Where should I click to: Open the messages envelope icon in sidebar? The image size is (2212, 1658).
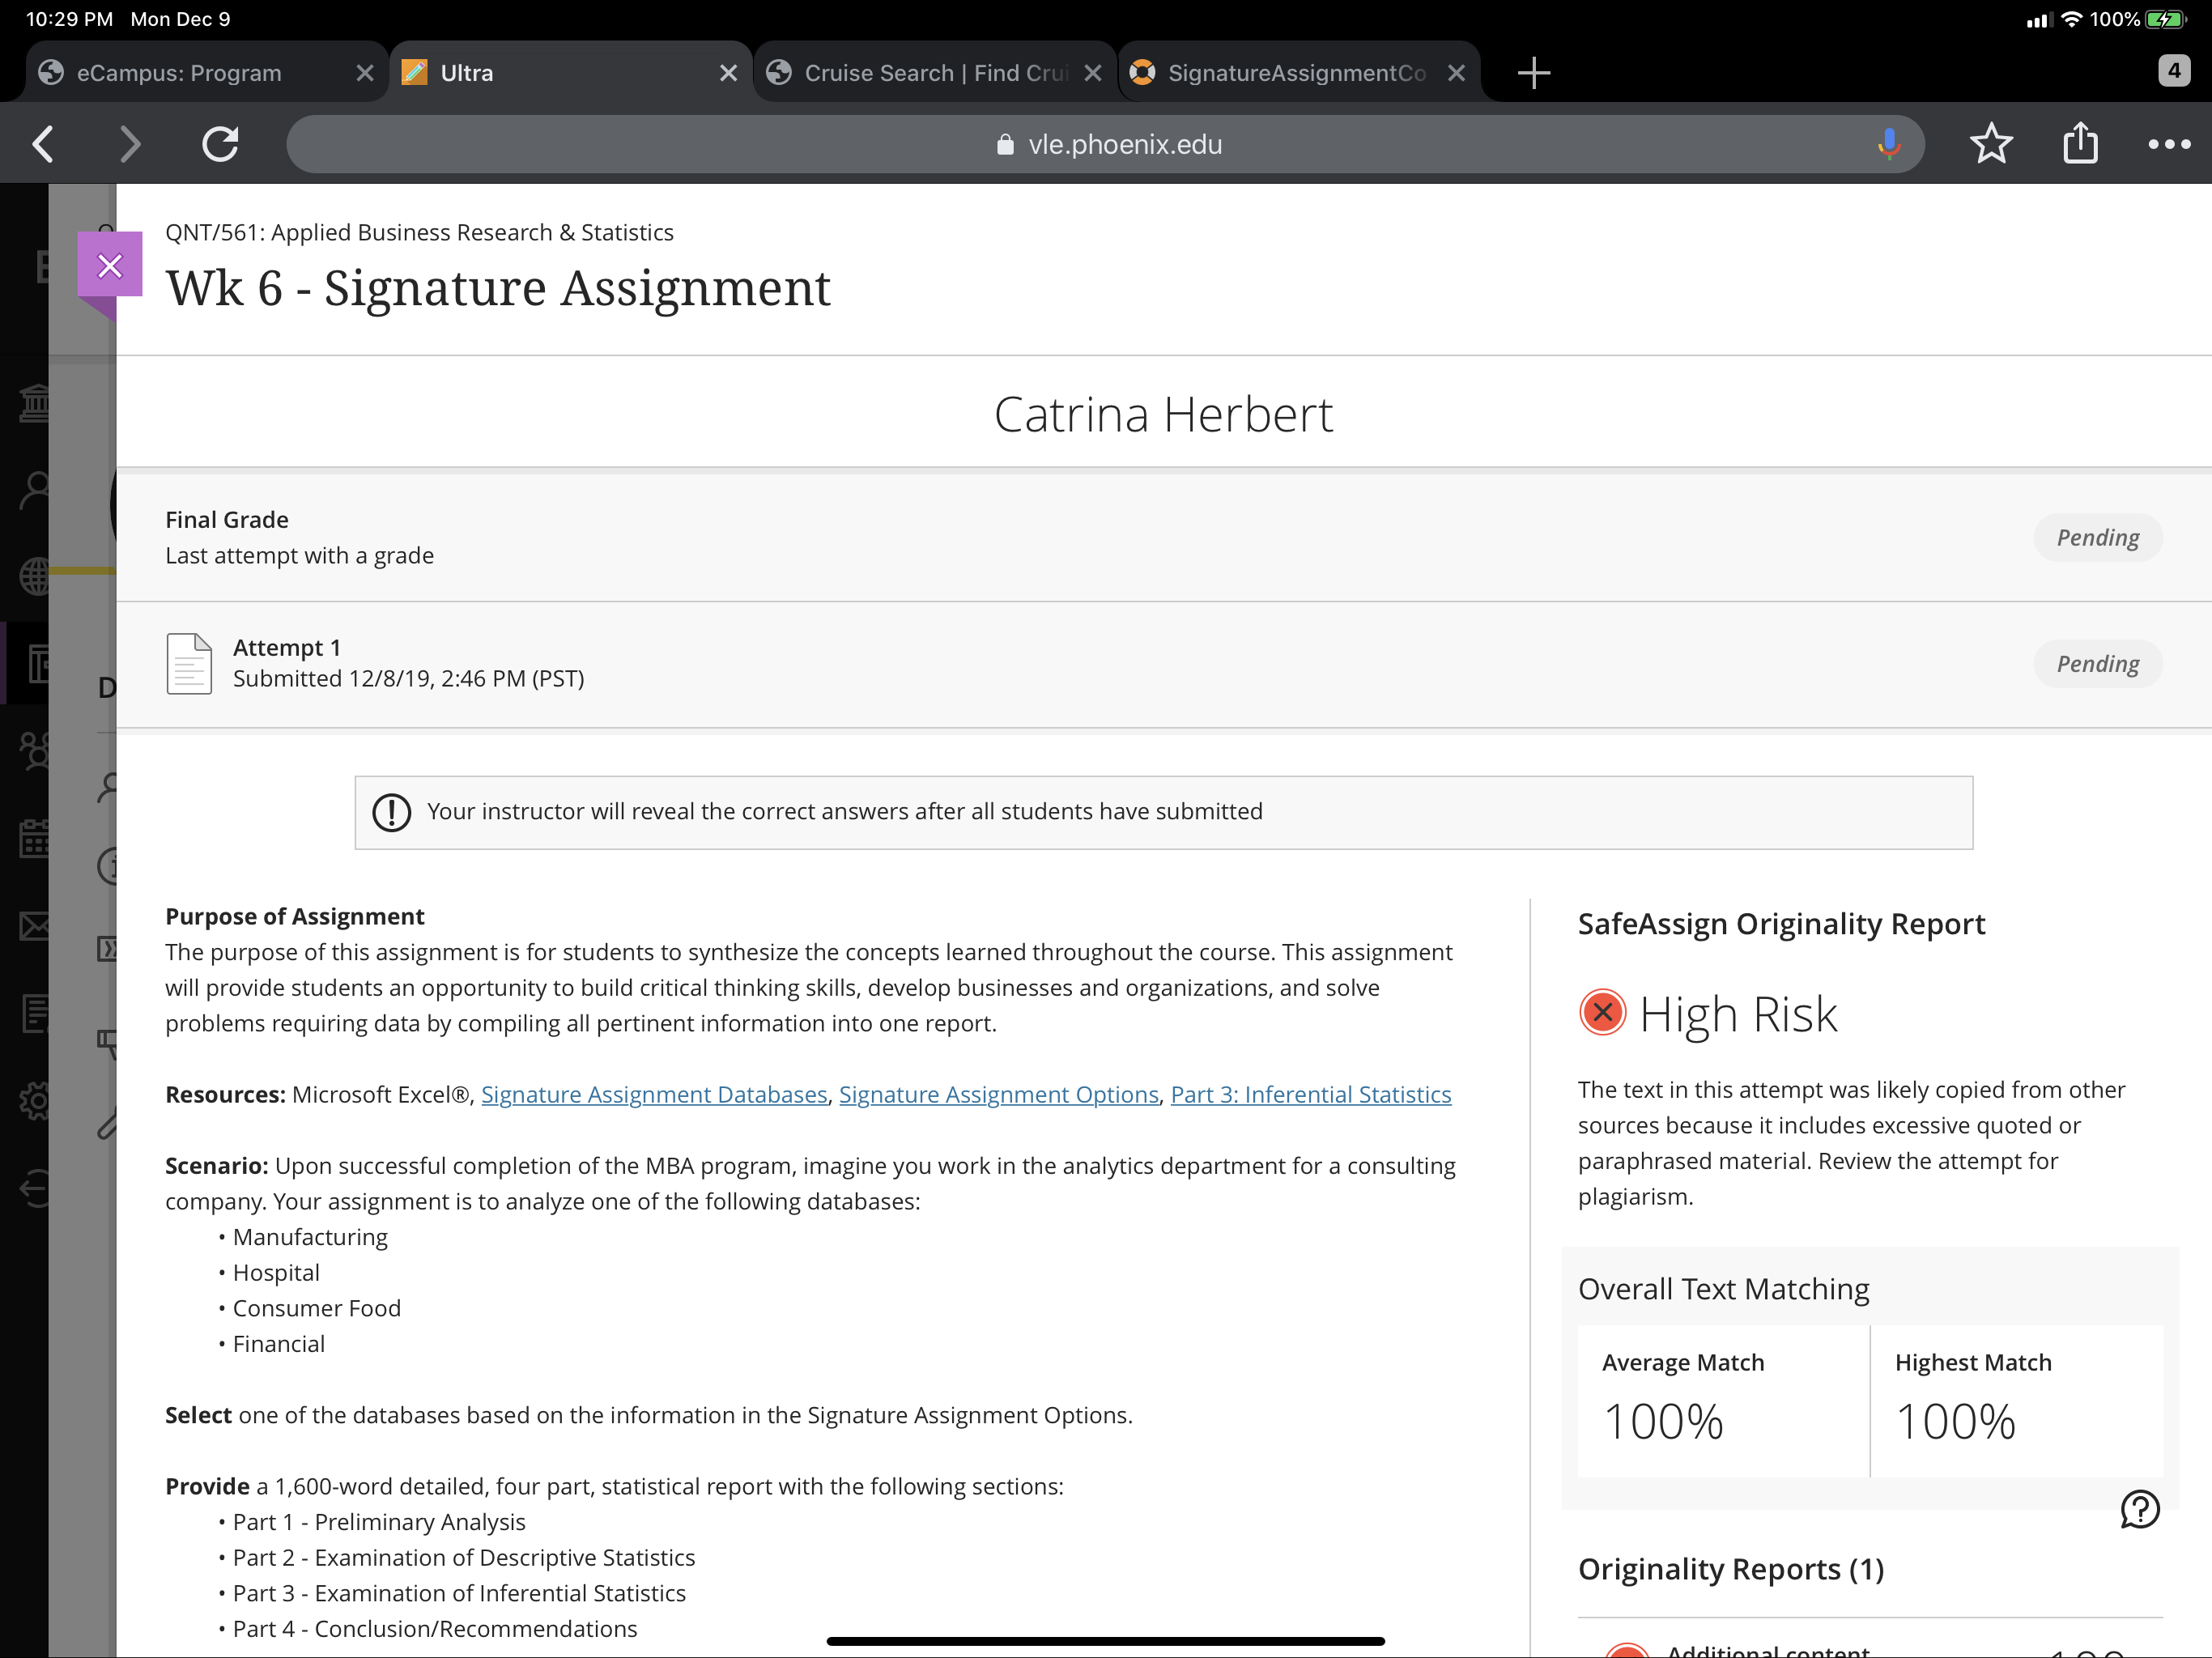coord(34,926)
